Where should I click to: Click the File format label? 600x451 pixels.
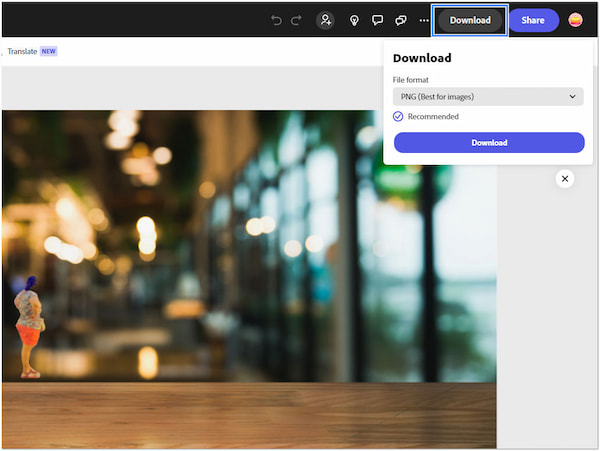tap(411, 80)
